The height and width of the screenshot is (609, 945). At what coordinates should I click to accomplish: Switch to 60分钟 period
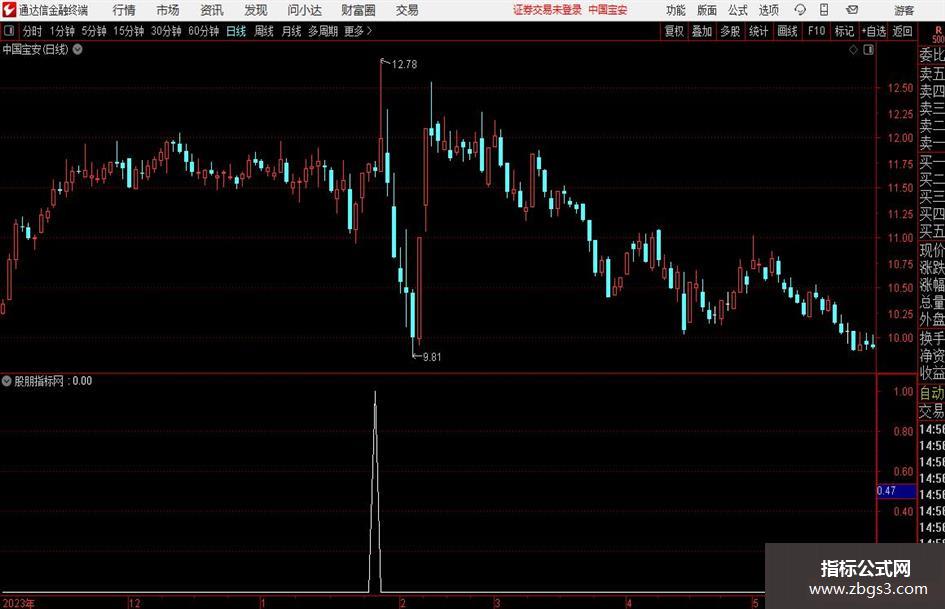click(204, 31)
